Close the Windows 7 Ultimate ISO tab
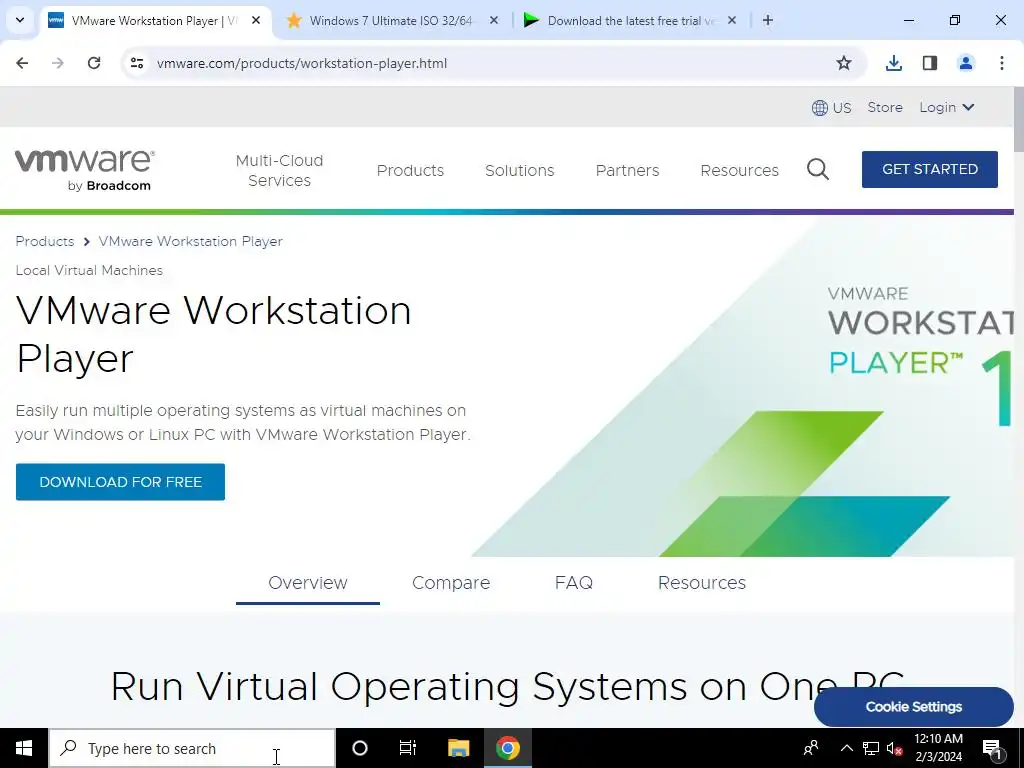 (x=494, y=20)
